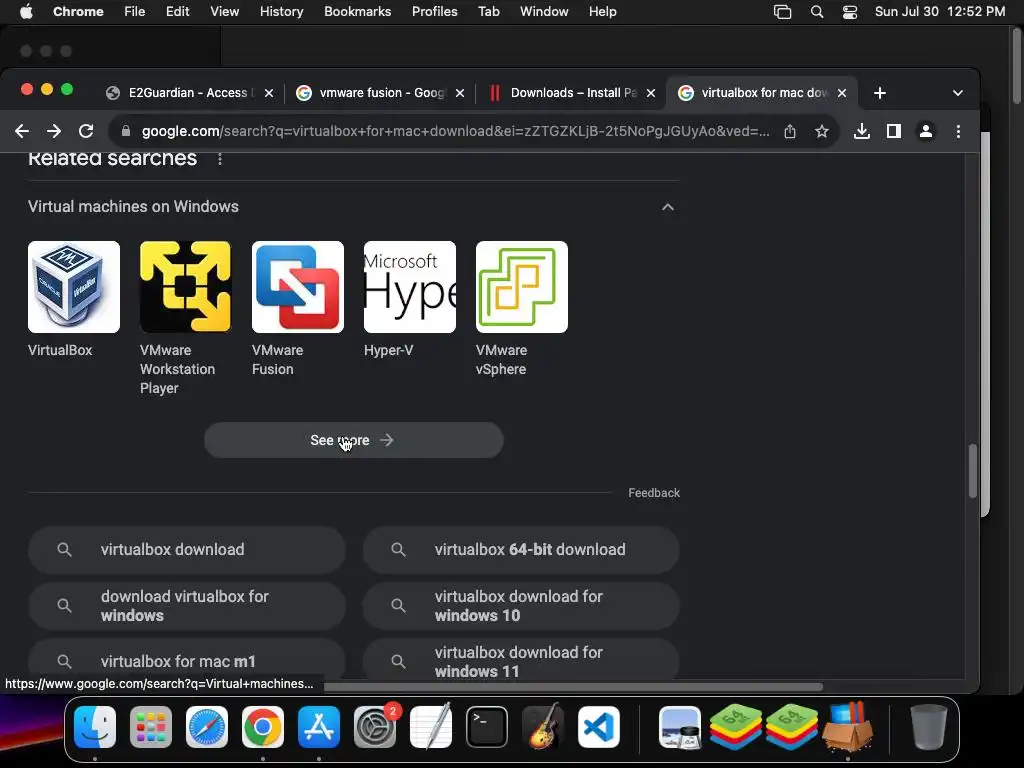Open Stage Manager menu bar icon
Viewport: 1024px width, 768px height.
click(782, 12)
